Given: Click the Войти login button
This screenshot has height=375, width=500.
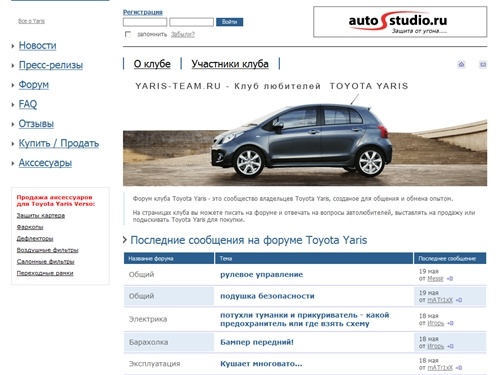Looking at the screenshot, I should pyautogui.click(x=229, y=22).
